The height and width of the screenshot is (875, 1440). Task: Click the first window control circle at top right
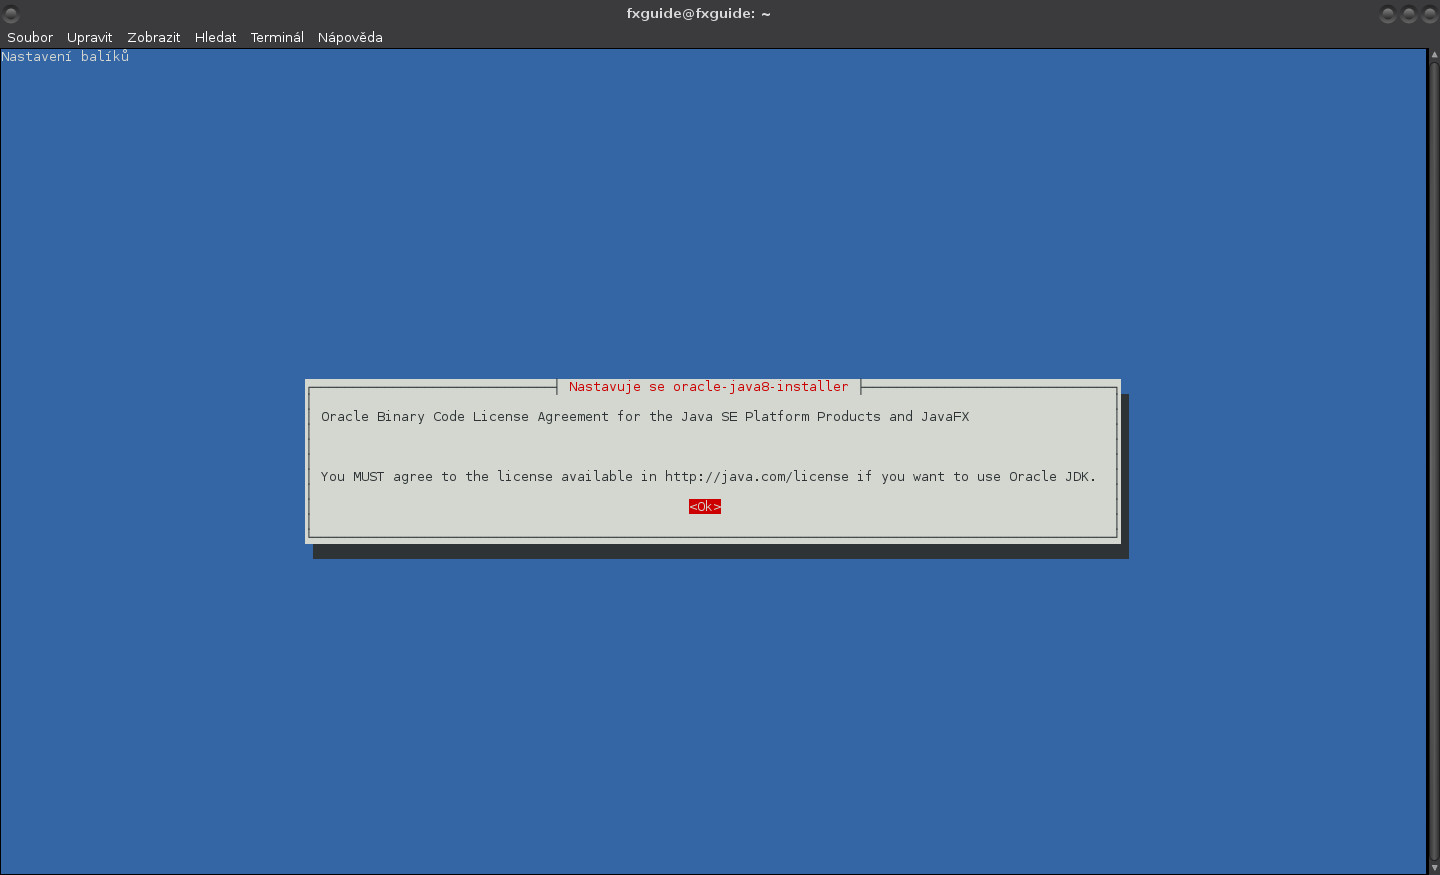click(1388, 14)
